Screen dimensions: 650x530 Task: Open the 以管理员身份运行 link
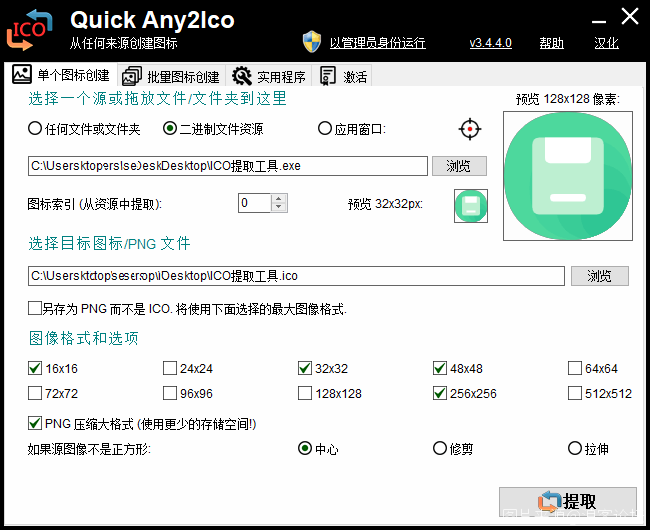tap(377, 43)
